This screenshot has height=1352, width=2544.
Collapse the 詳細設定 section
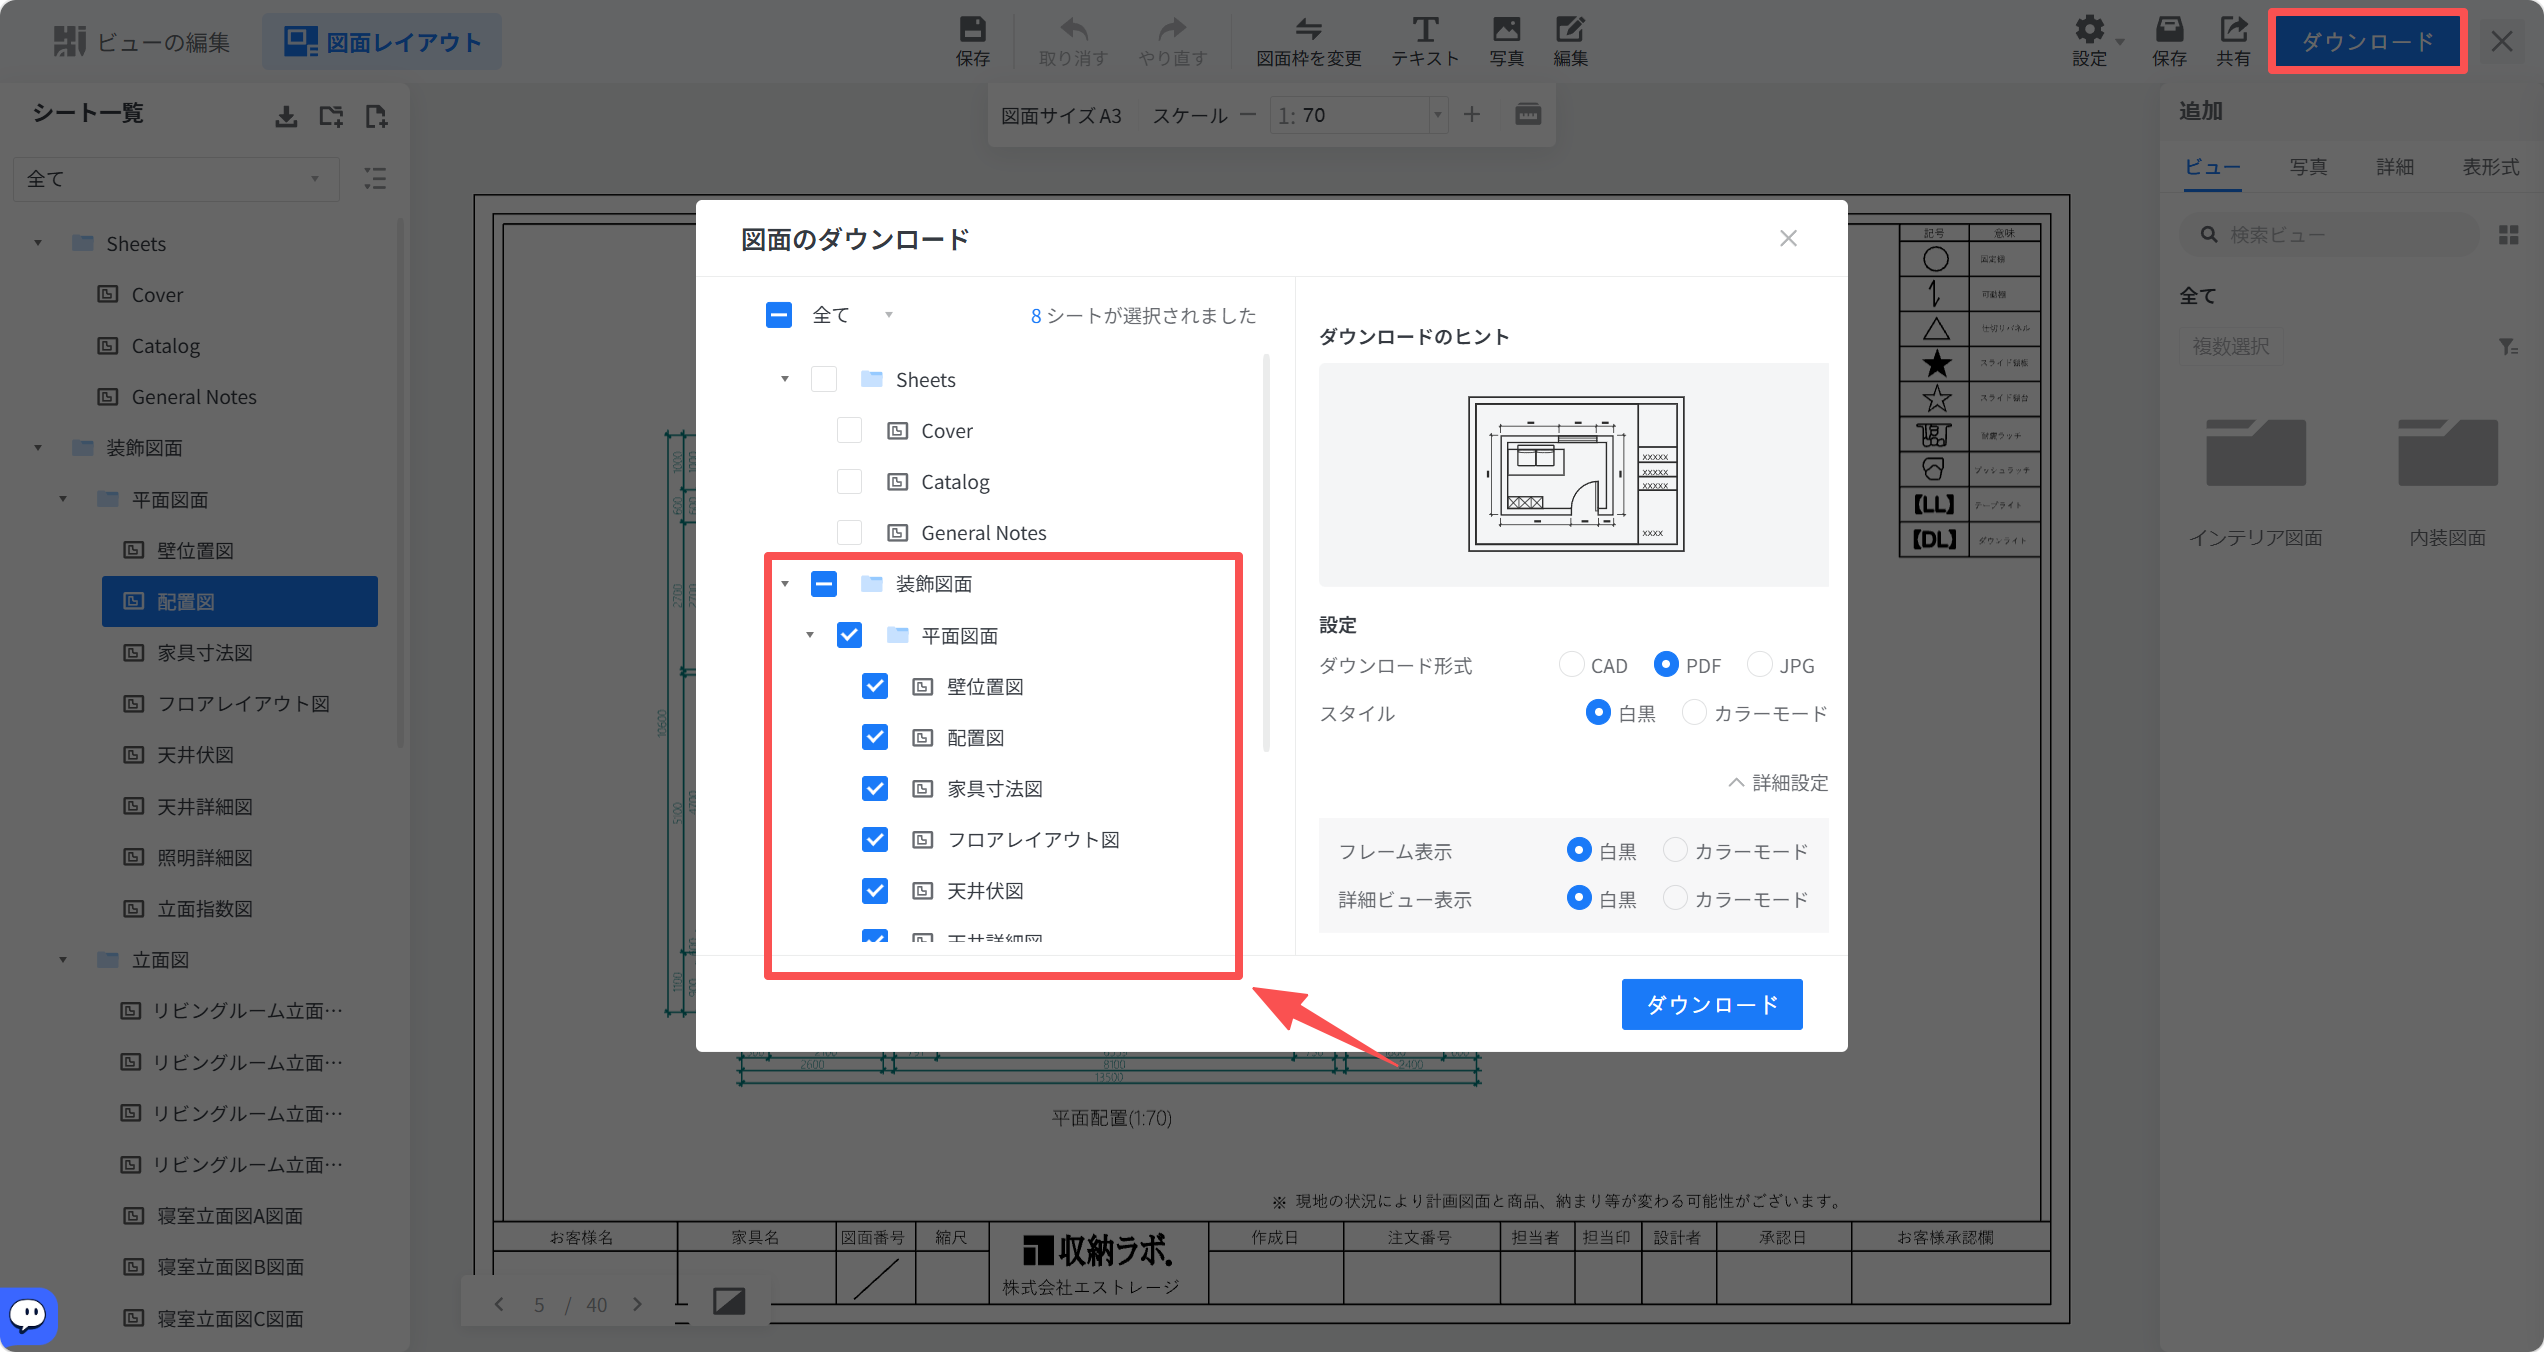(x=1778, y=783)
